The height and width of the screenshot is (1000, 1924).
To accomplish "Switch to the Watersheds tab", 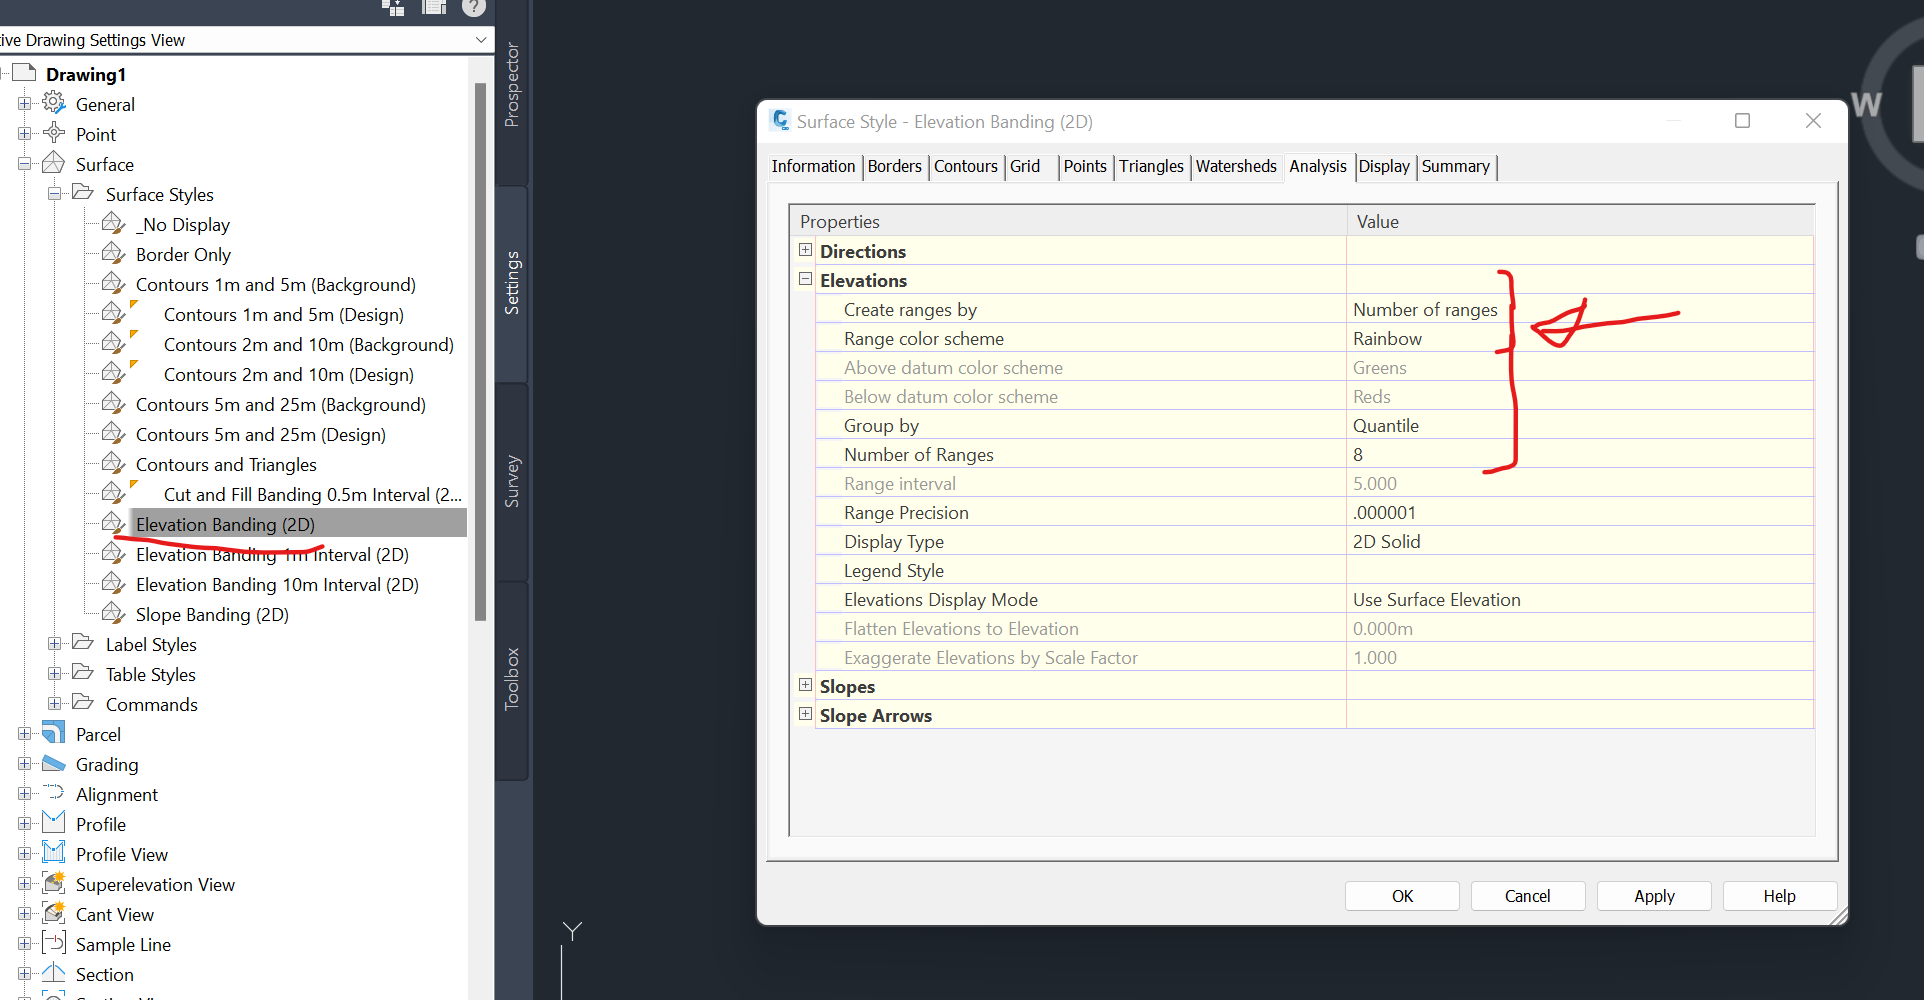I will (x=1236, y=166).
